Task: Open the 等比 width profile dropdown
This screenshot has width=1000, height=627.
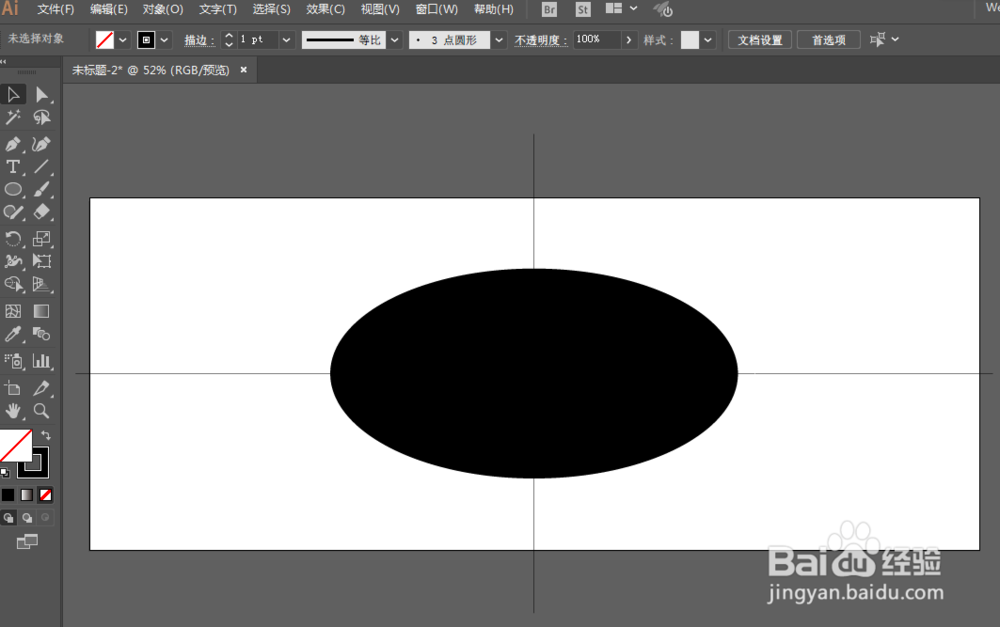Action: click(393, 40)
